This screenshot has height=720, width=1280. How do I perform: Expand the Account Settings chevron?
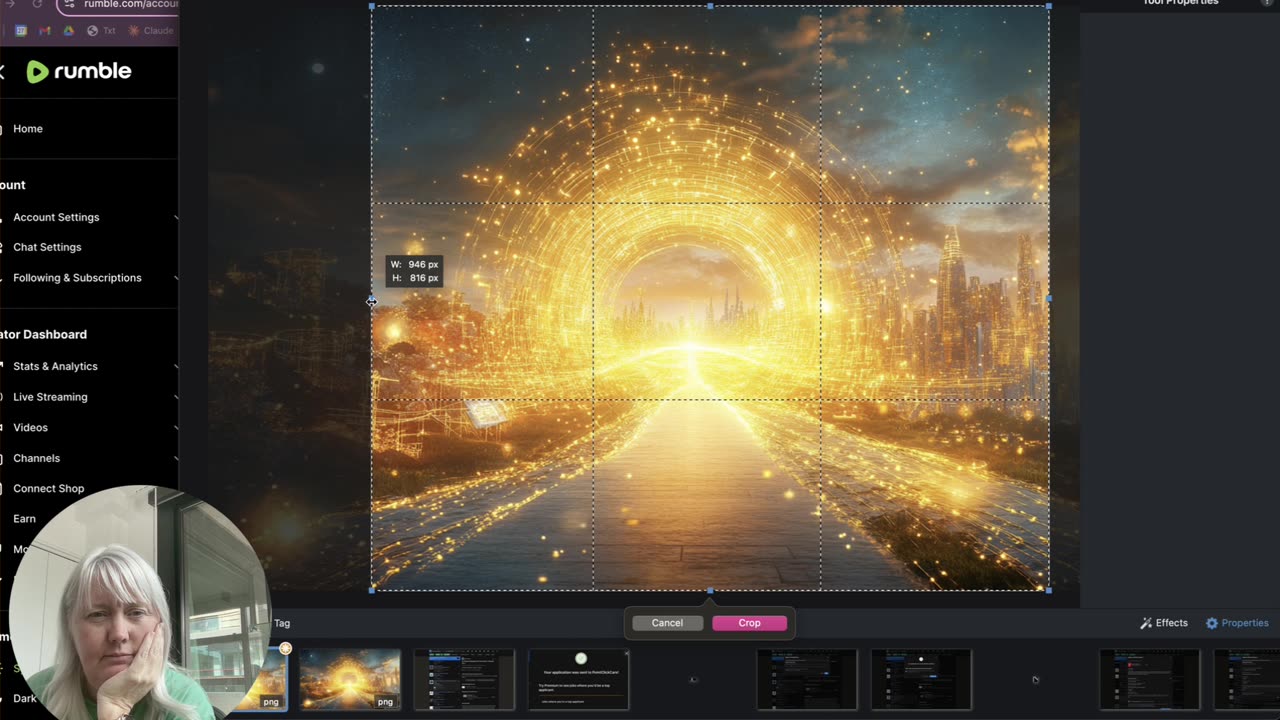coord(175,217)
